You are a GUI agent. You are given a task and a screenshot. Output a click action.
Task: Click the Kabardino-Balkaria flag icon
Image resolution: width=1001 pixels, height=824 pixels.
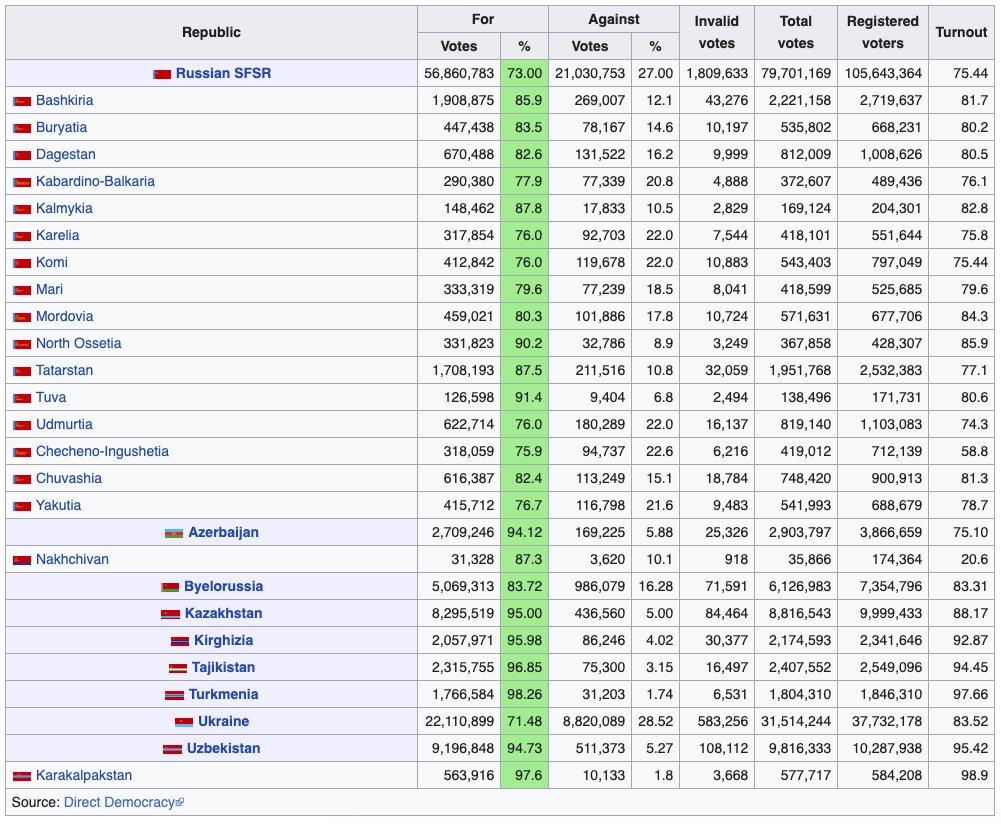click(x=22, y=182)
